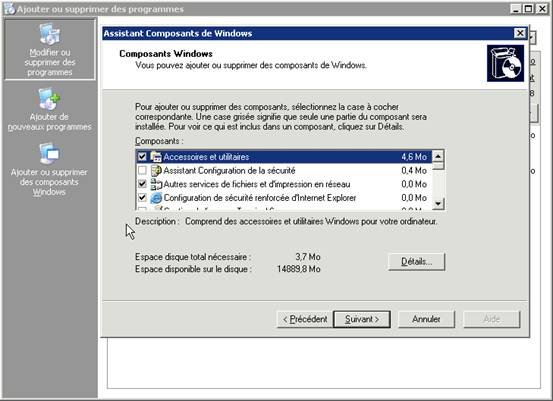Image resolution: width=553 pixels, height=401 pixels.
Task: Check the Assistant Configuration de la sécurité checkbox
Action: [x=142, y=170]
